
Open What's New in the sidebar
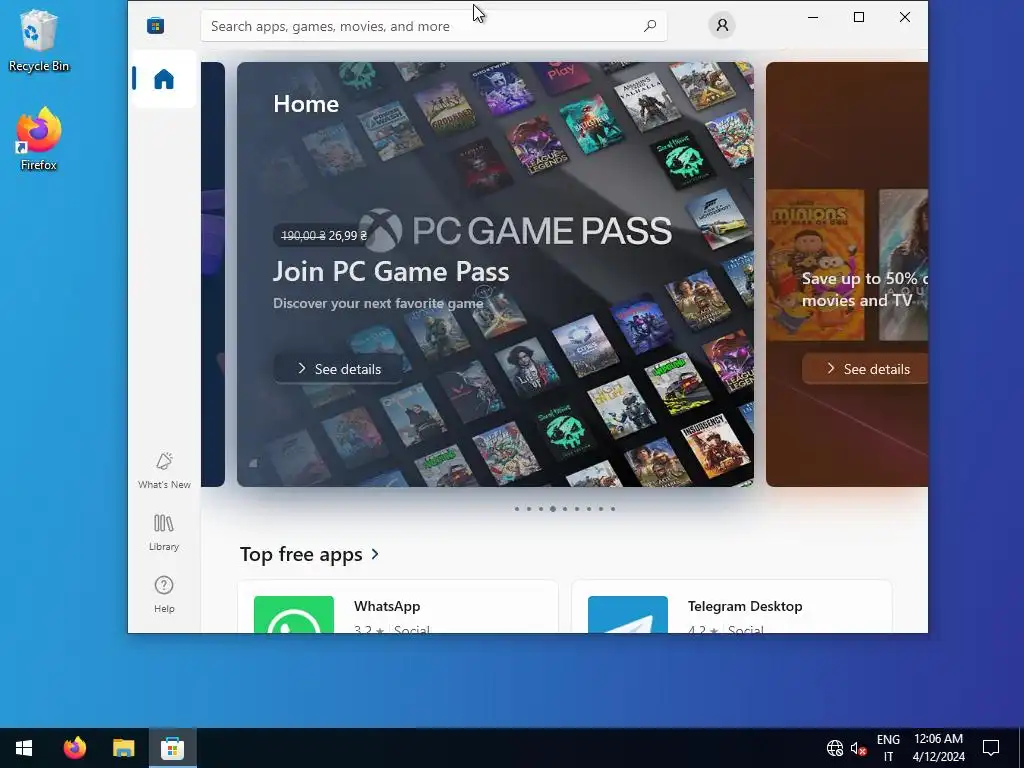click(164, 470)
